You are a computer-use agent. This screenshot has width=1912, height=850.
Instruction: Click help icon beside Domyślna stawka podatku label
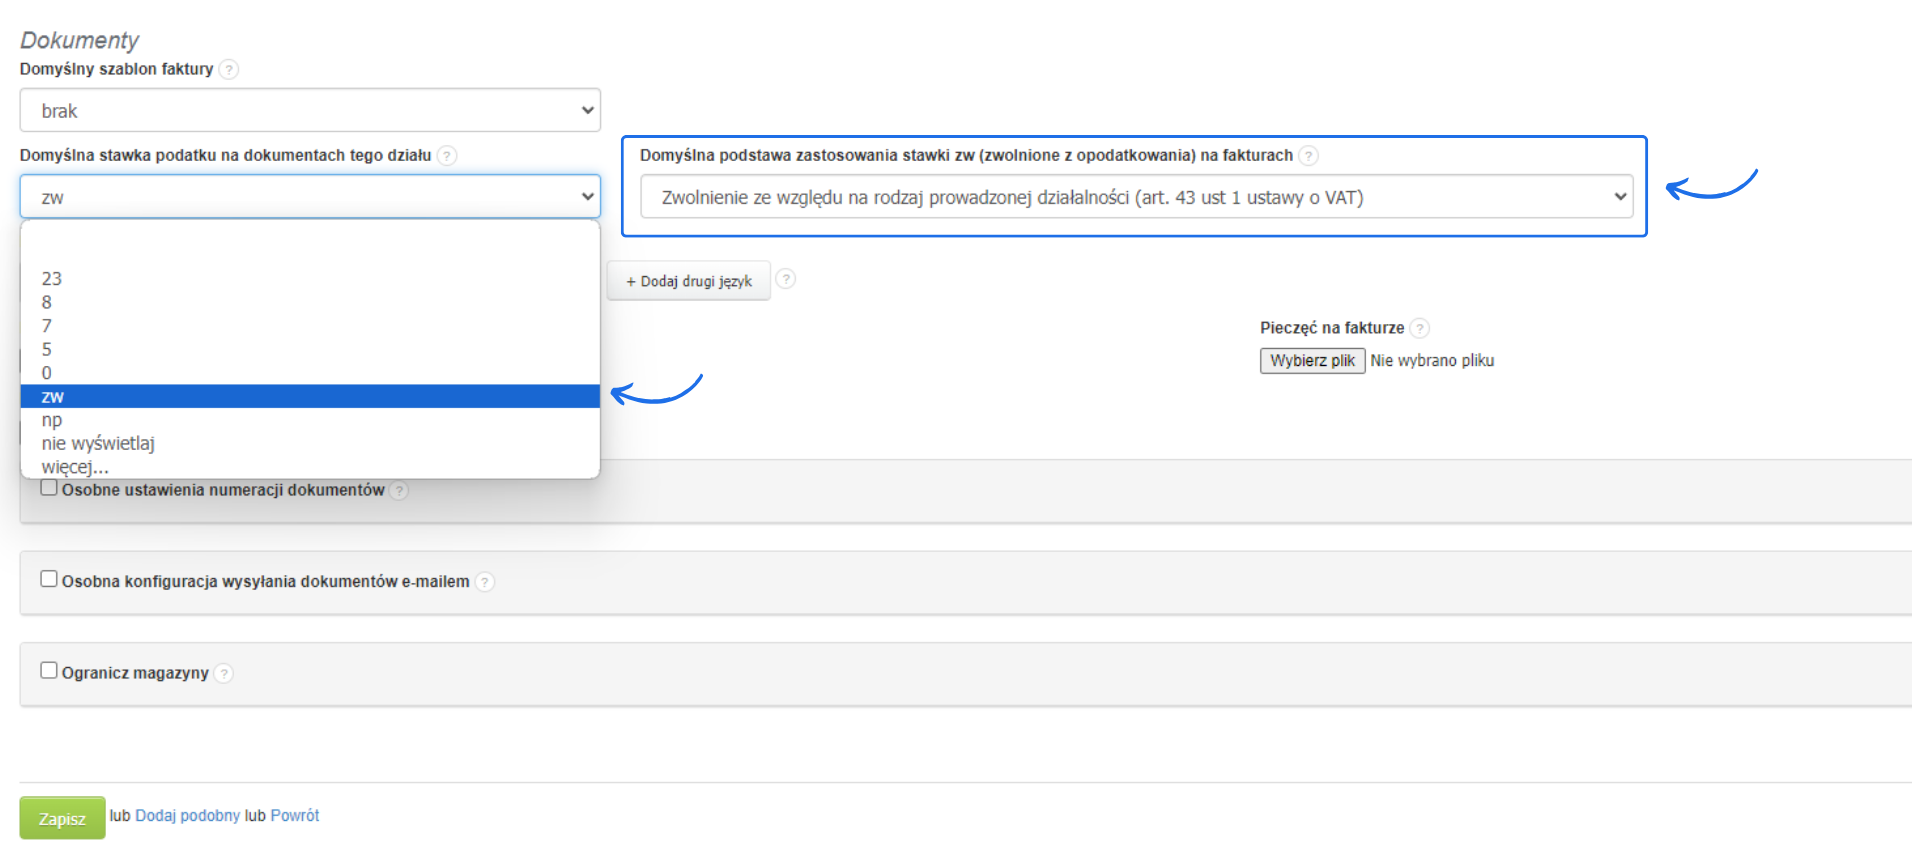click(x=447, y=155)
